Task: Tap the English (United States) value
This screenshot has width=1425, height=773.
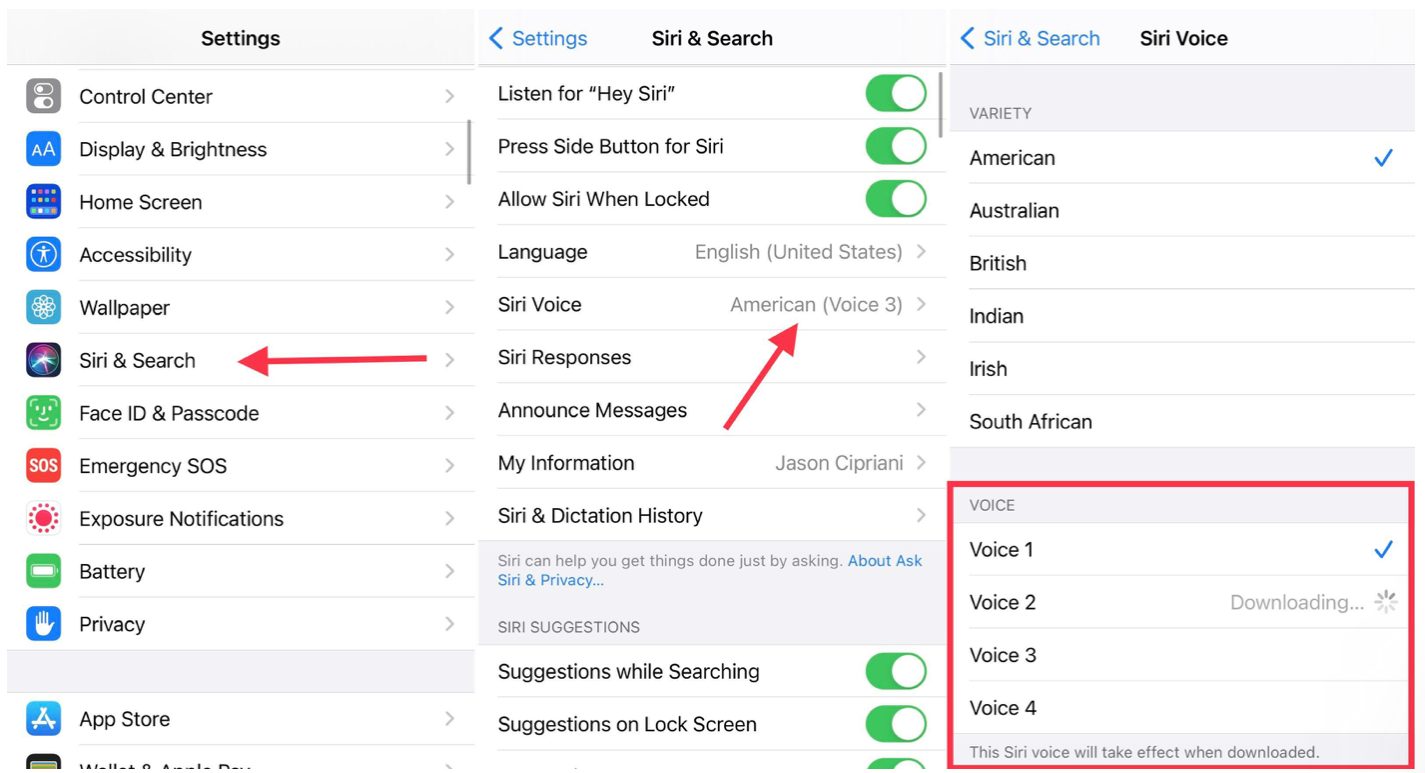Action: (798, 252)
